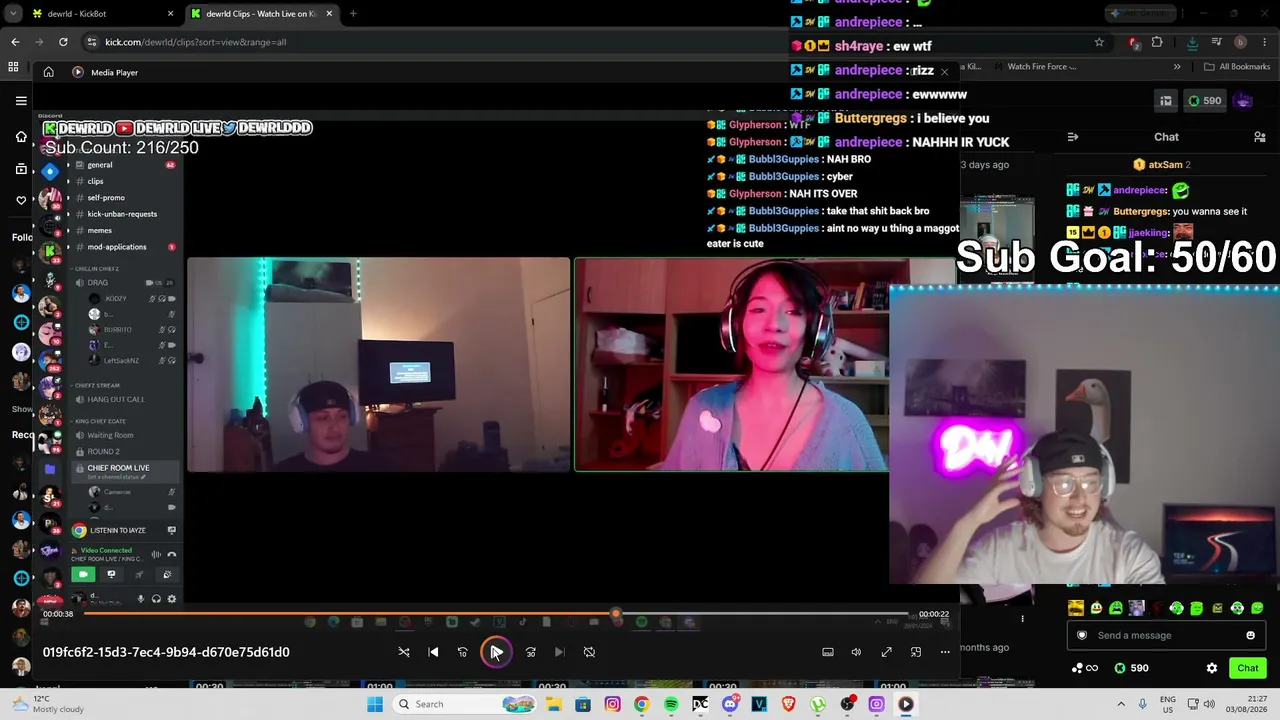This screenshot has height=720, width=1280.
Task: Click the Media Player play button
Action: click(x=496, y=652)
